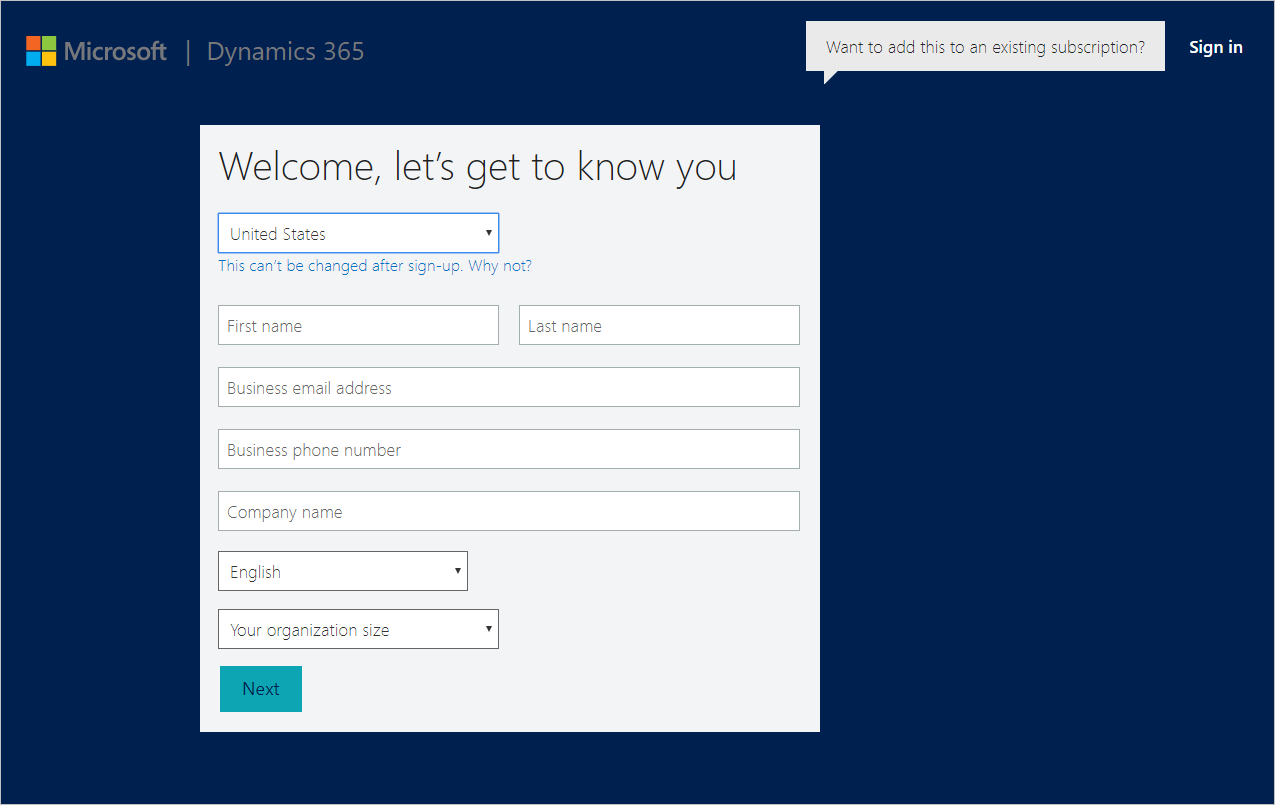Click the United States country dropdown arrow

[487, 232]
